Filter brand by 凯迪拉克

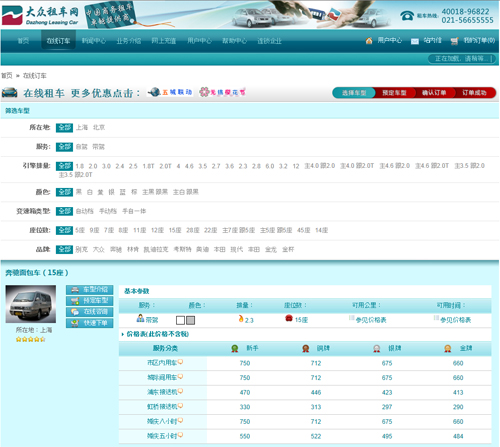point(156,249)
